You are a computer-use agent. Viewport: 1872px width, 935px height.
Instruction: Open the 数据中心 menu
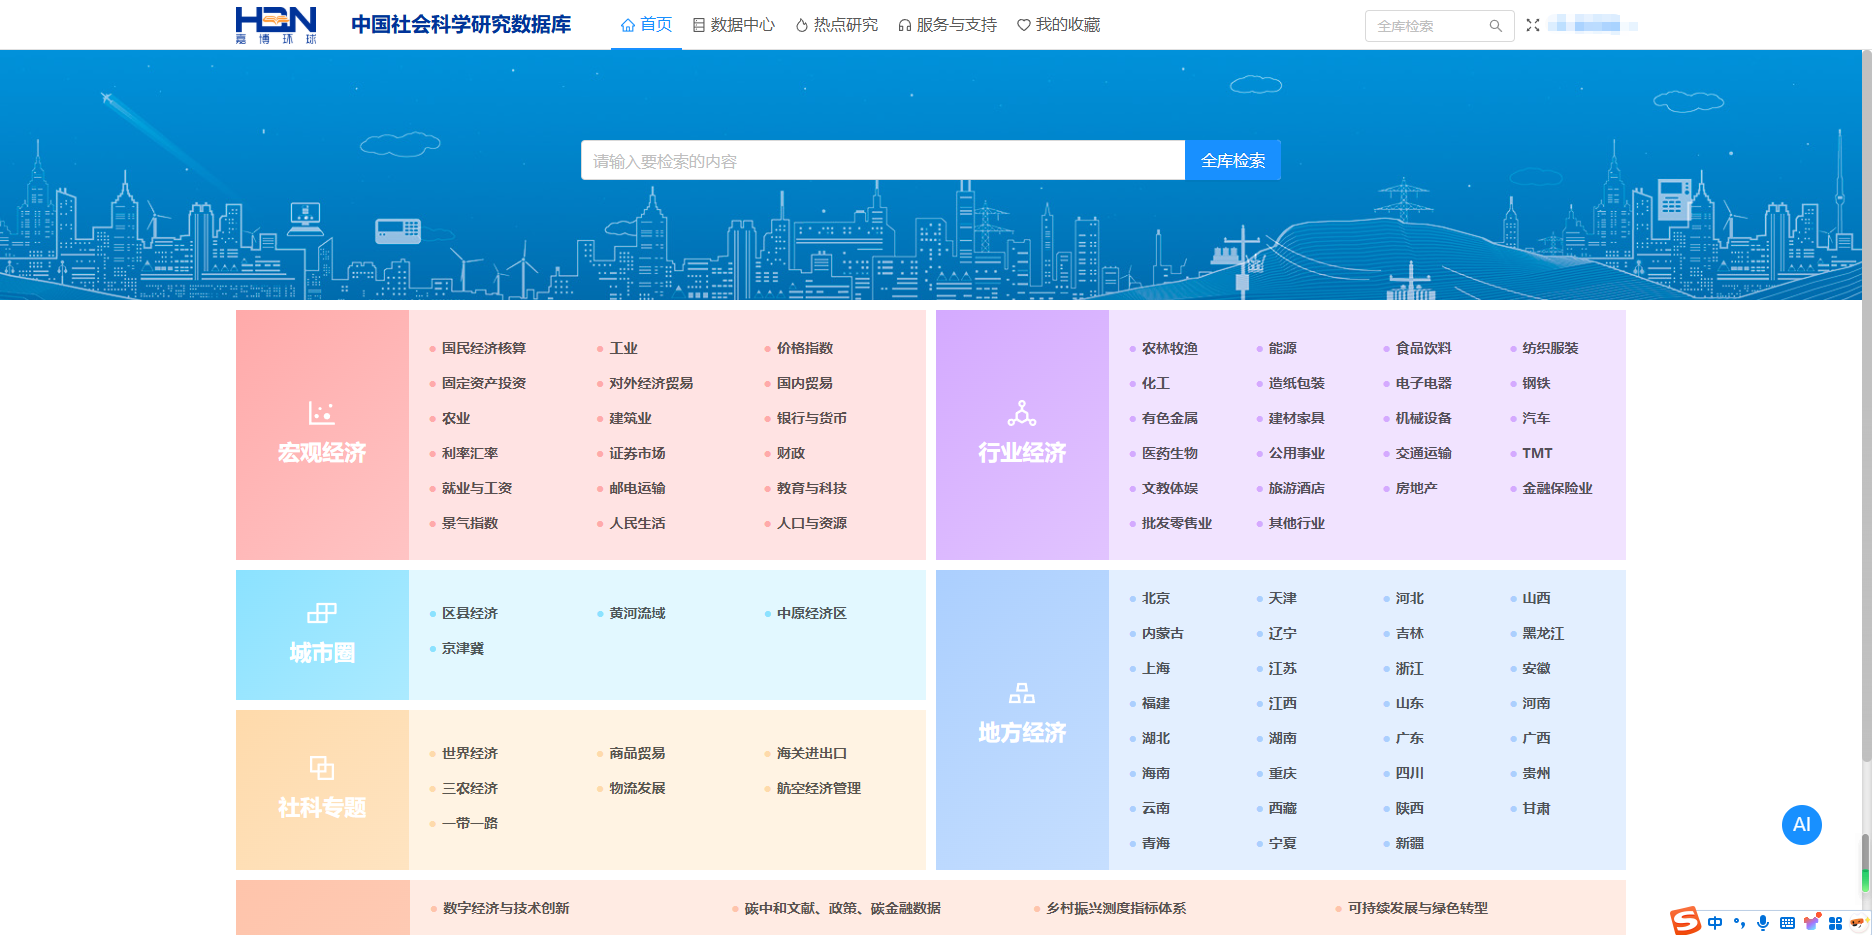[x=734, y=25]
